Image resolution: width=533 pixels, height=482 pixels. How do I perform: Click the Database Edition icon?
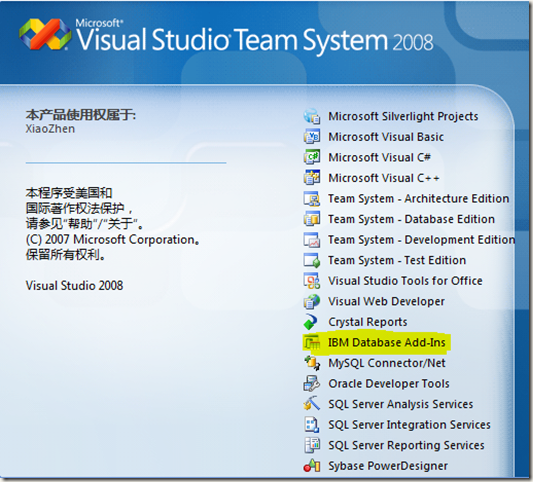click(x=312, y=219)
